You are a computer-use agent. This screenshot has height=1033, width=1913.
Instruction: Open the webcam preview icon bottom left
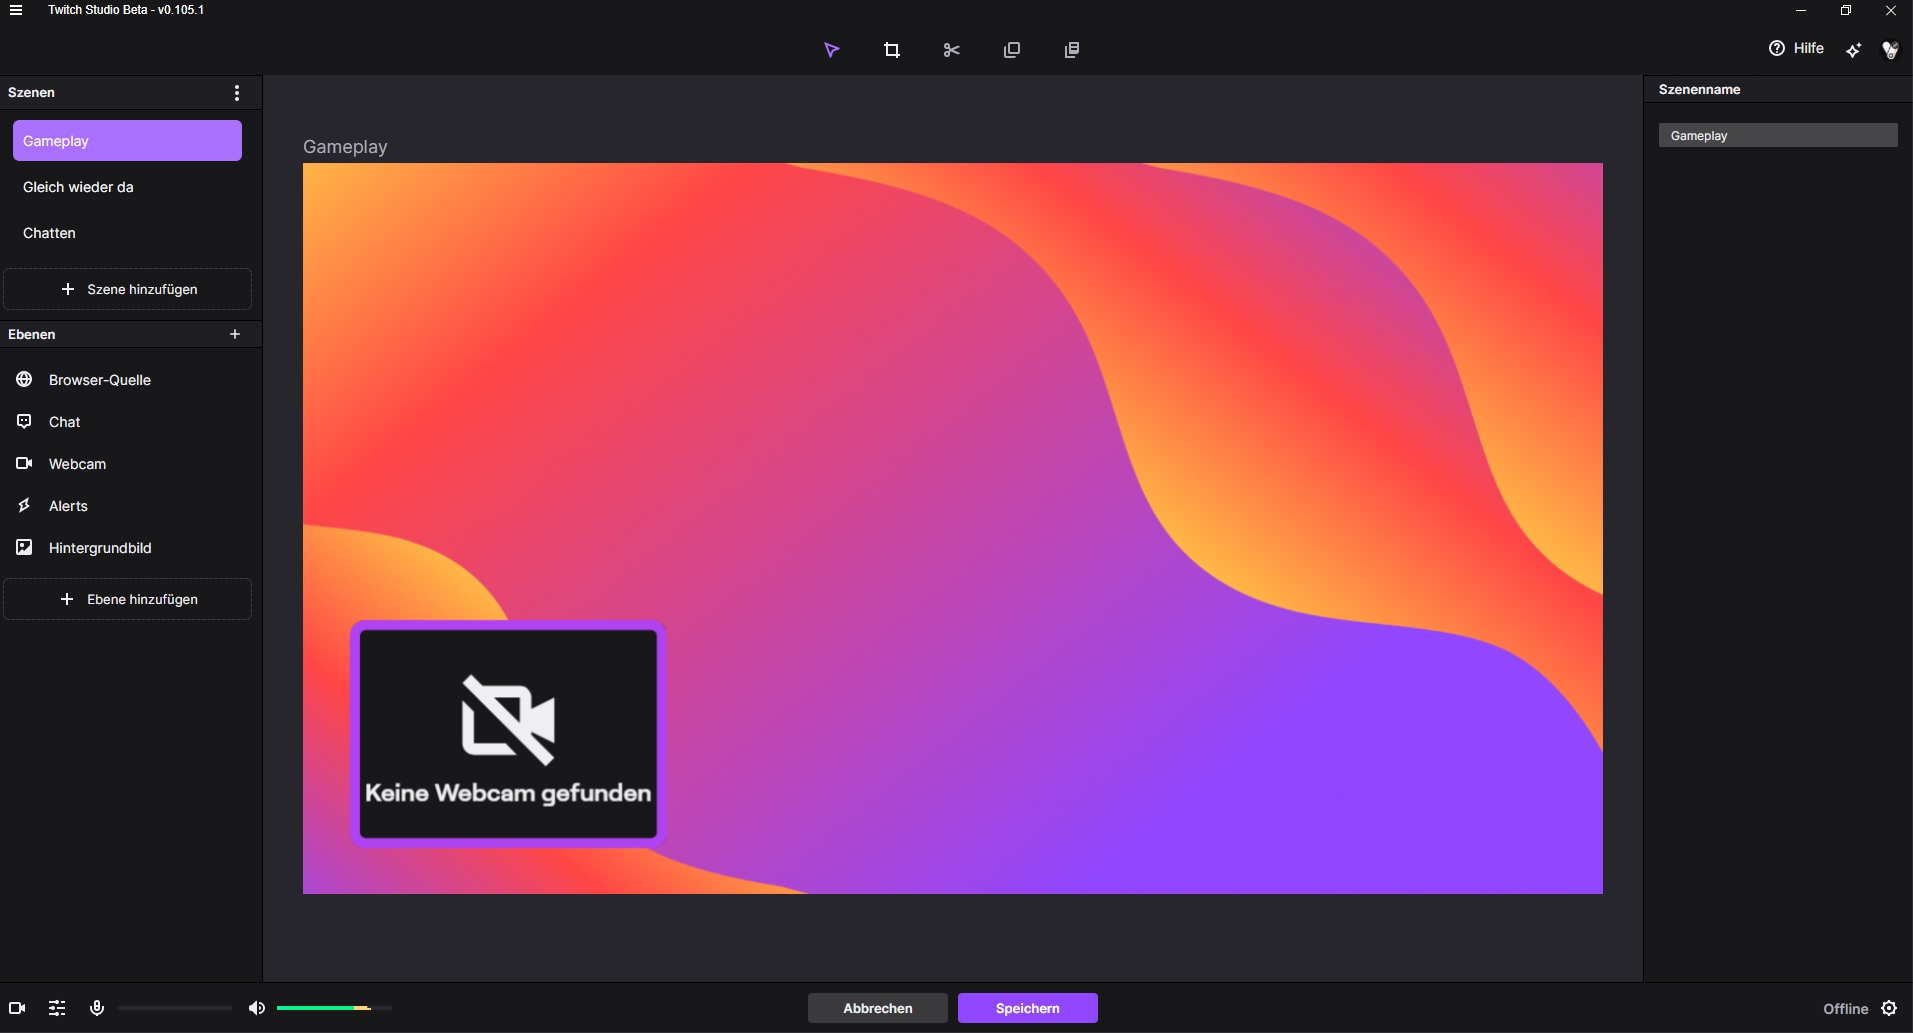pos(15,1007)
